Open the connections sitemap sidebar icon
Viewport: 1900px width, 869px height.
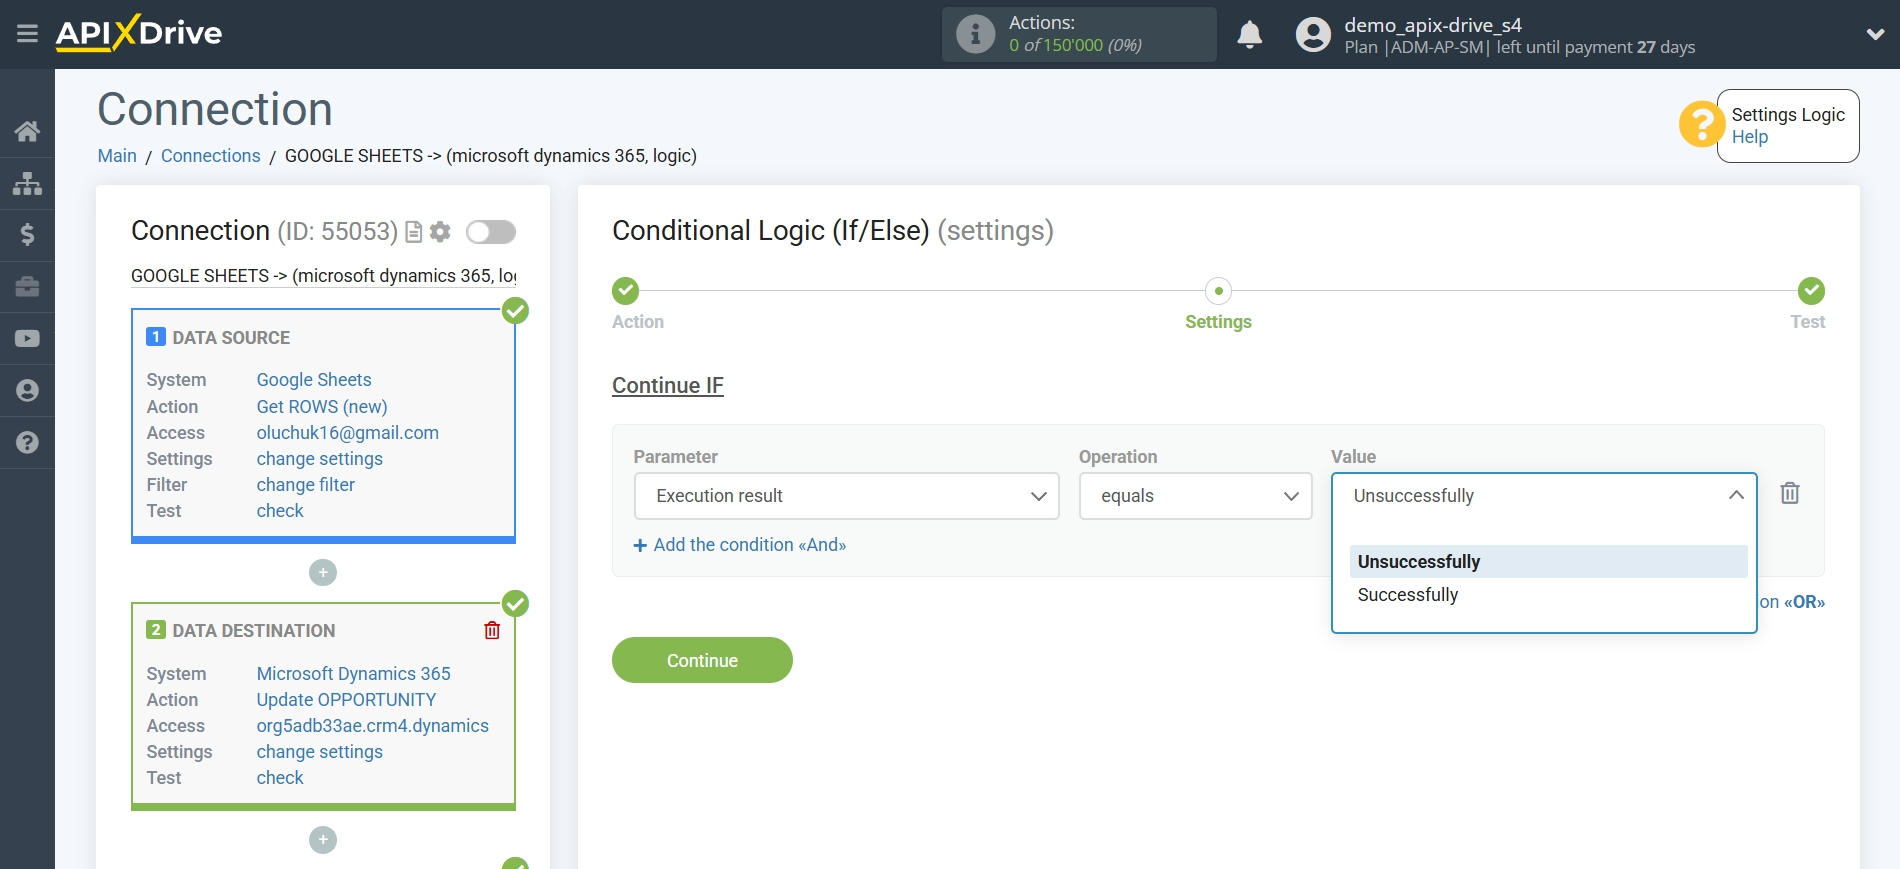27,183
